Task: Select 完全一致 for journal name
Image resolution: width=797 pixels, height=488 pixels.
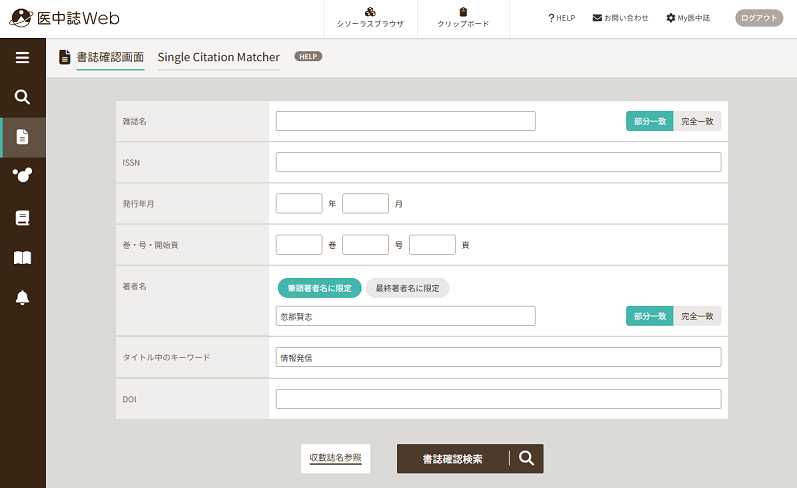Action: pyautogui.click(x=697, y=121)
